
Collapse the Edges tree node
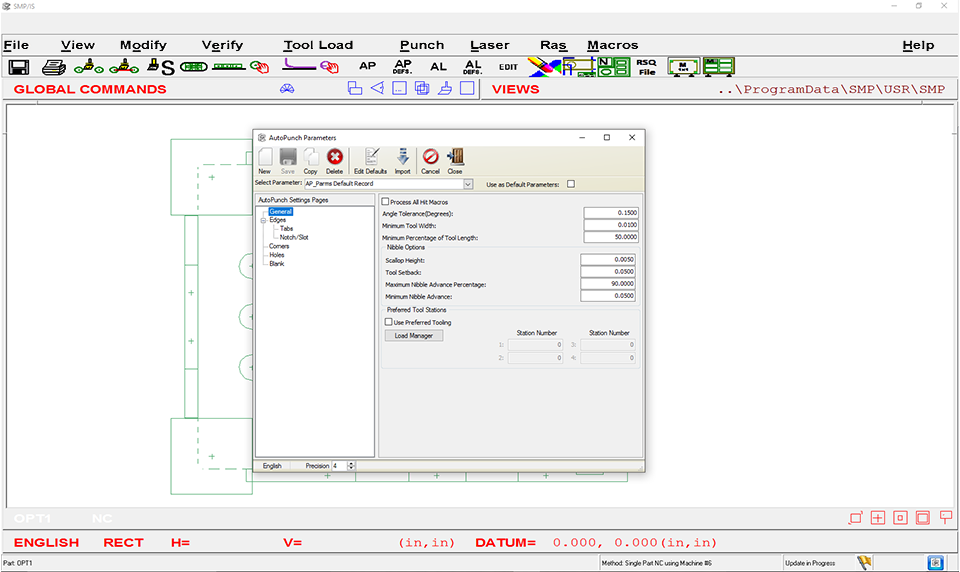coord(263,220)
